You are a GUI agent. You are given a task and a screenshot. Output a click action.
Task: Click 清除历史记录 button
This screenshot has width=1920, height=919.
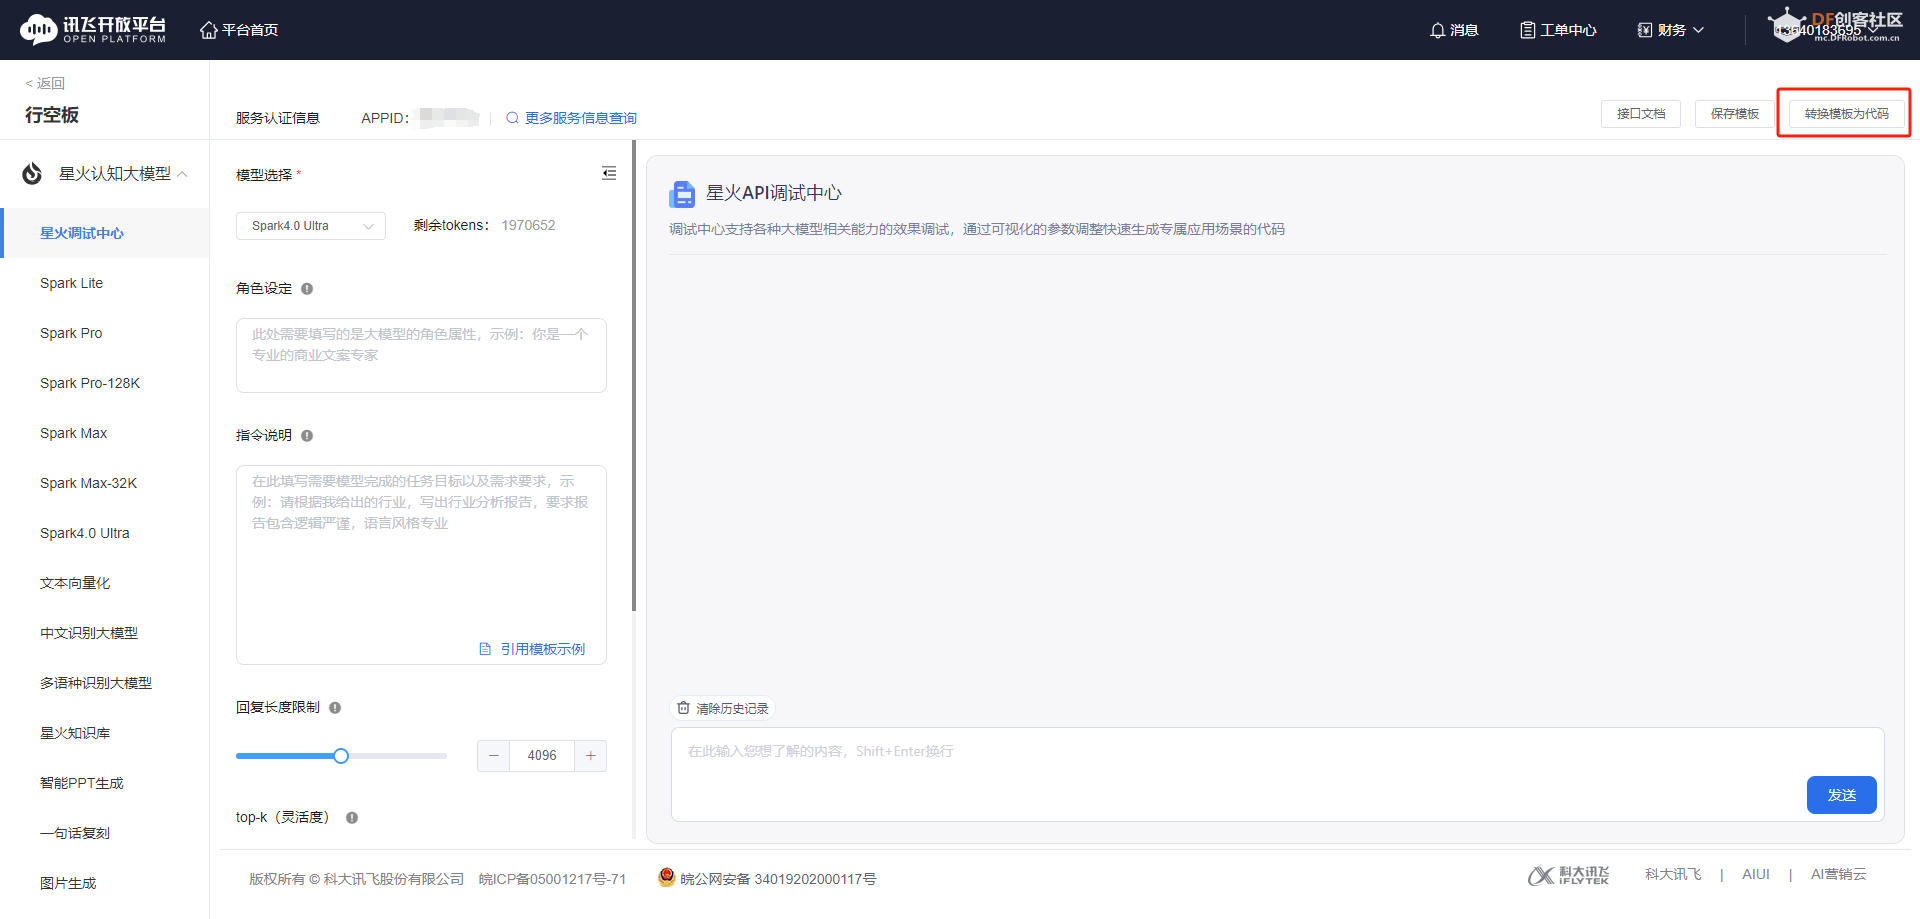coord(723,709)
